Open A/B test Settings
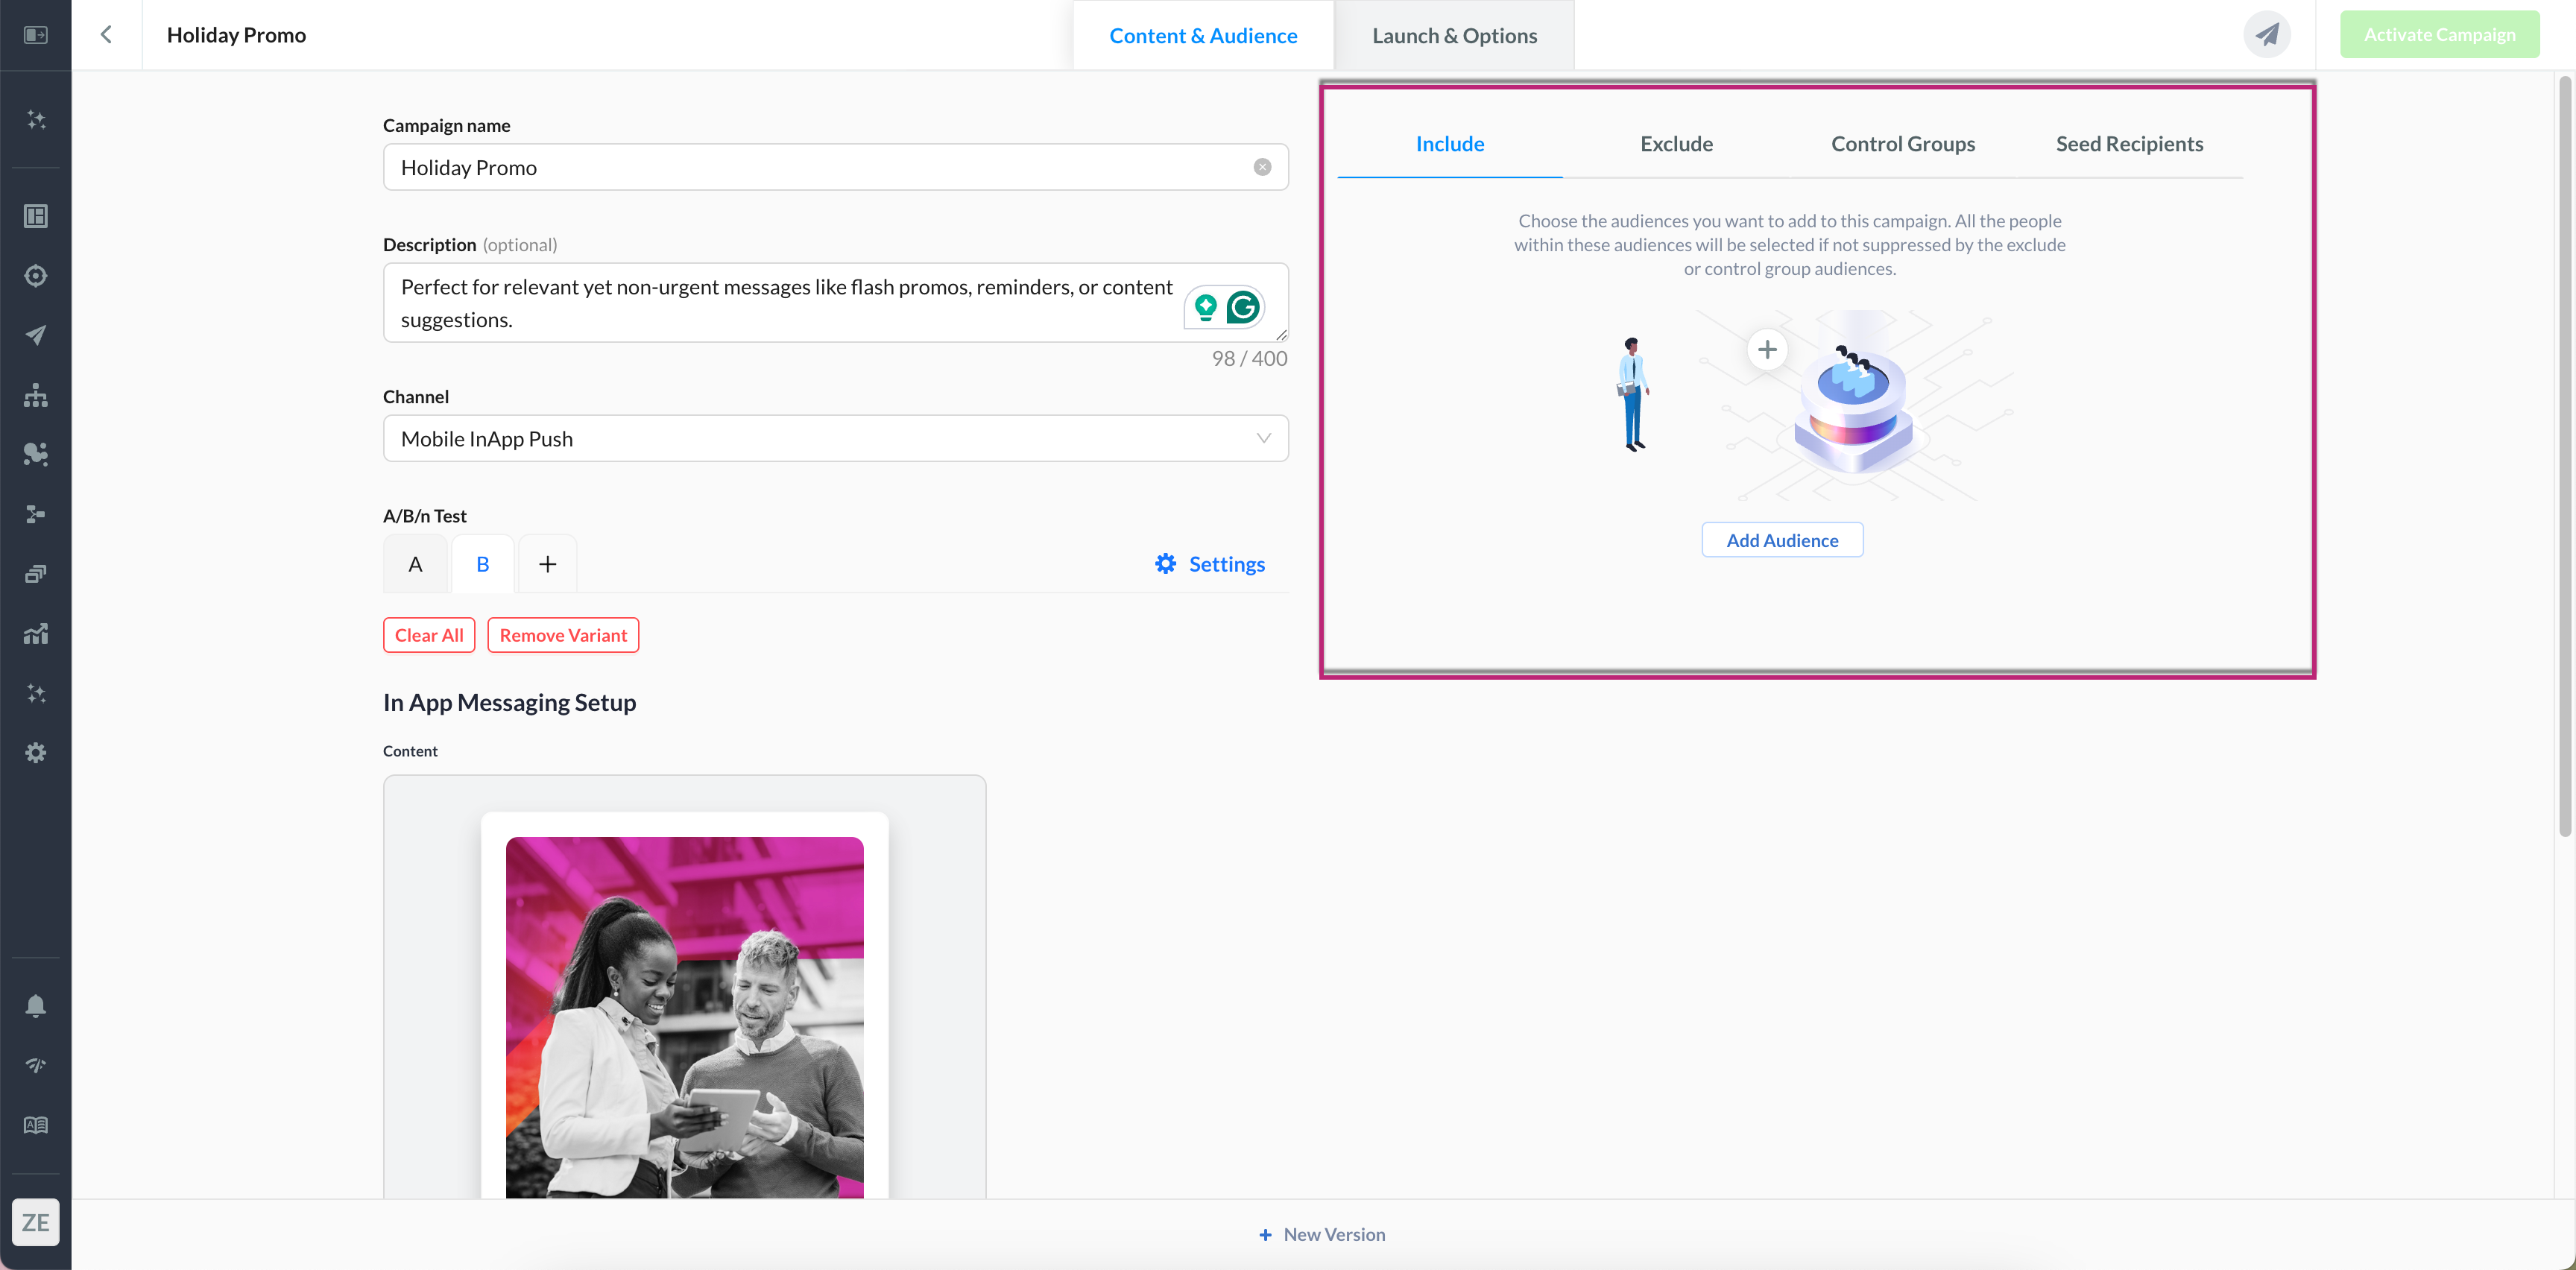Viewport: 2576px width, 1270px height. pos(1210,564)
